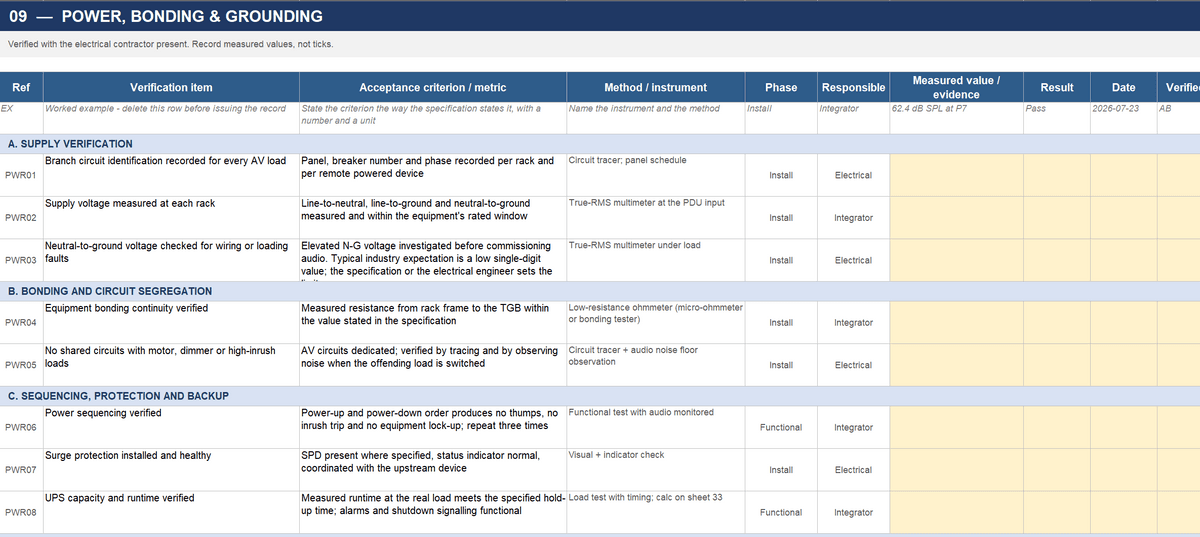Select reference cell PWR08
This screenshot has height=537, width=1200.
click(21, 512)
